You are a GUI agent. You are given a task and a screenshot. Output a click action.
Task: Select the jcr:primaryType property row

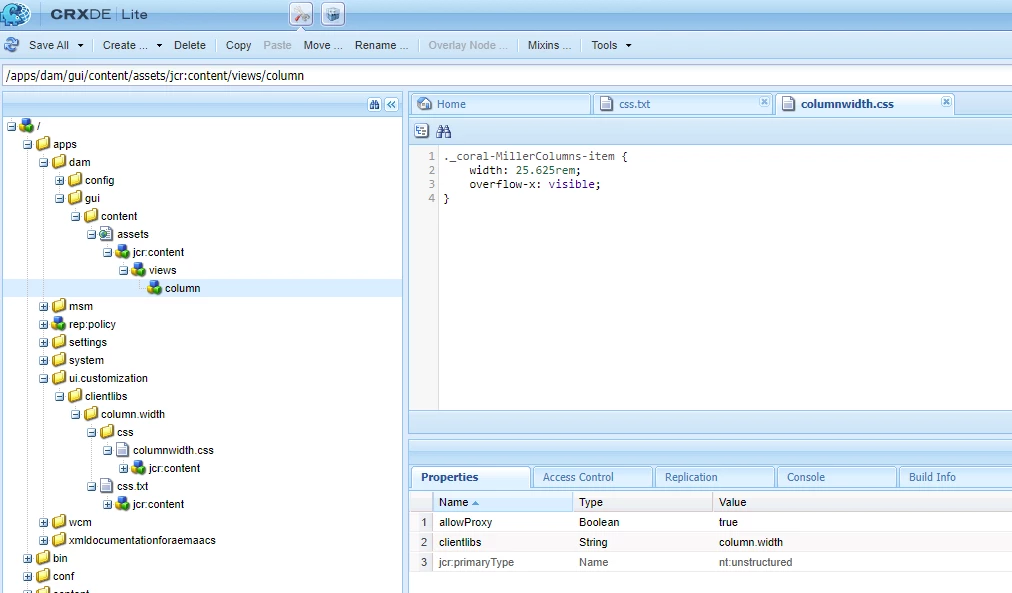pyautogui.click(x=711, y=562)
